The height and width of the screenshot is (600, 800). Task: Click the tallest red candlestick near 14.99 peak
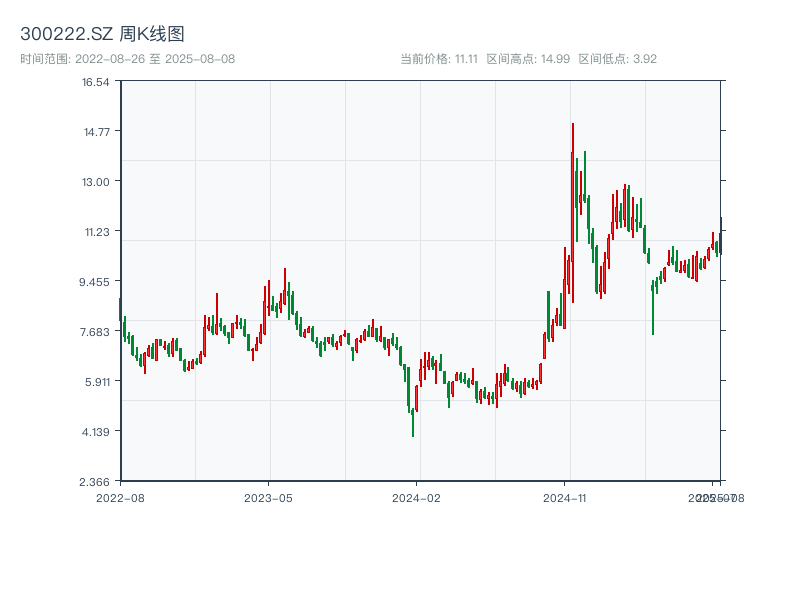(x=572, y=213)
